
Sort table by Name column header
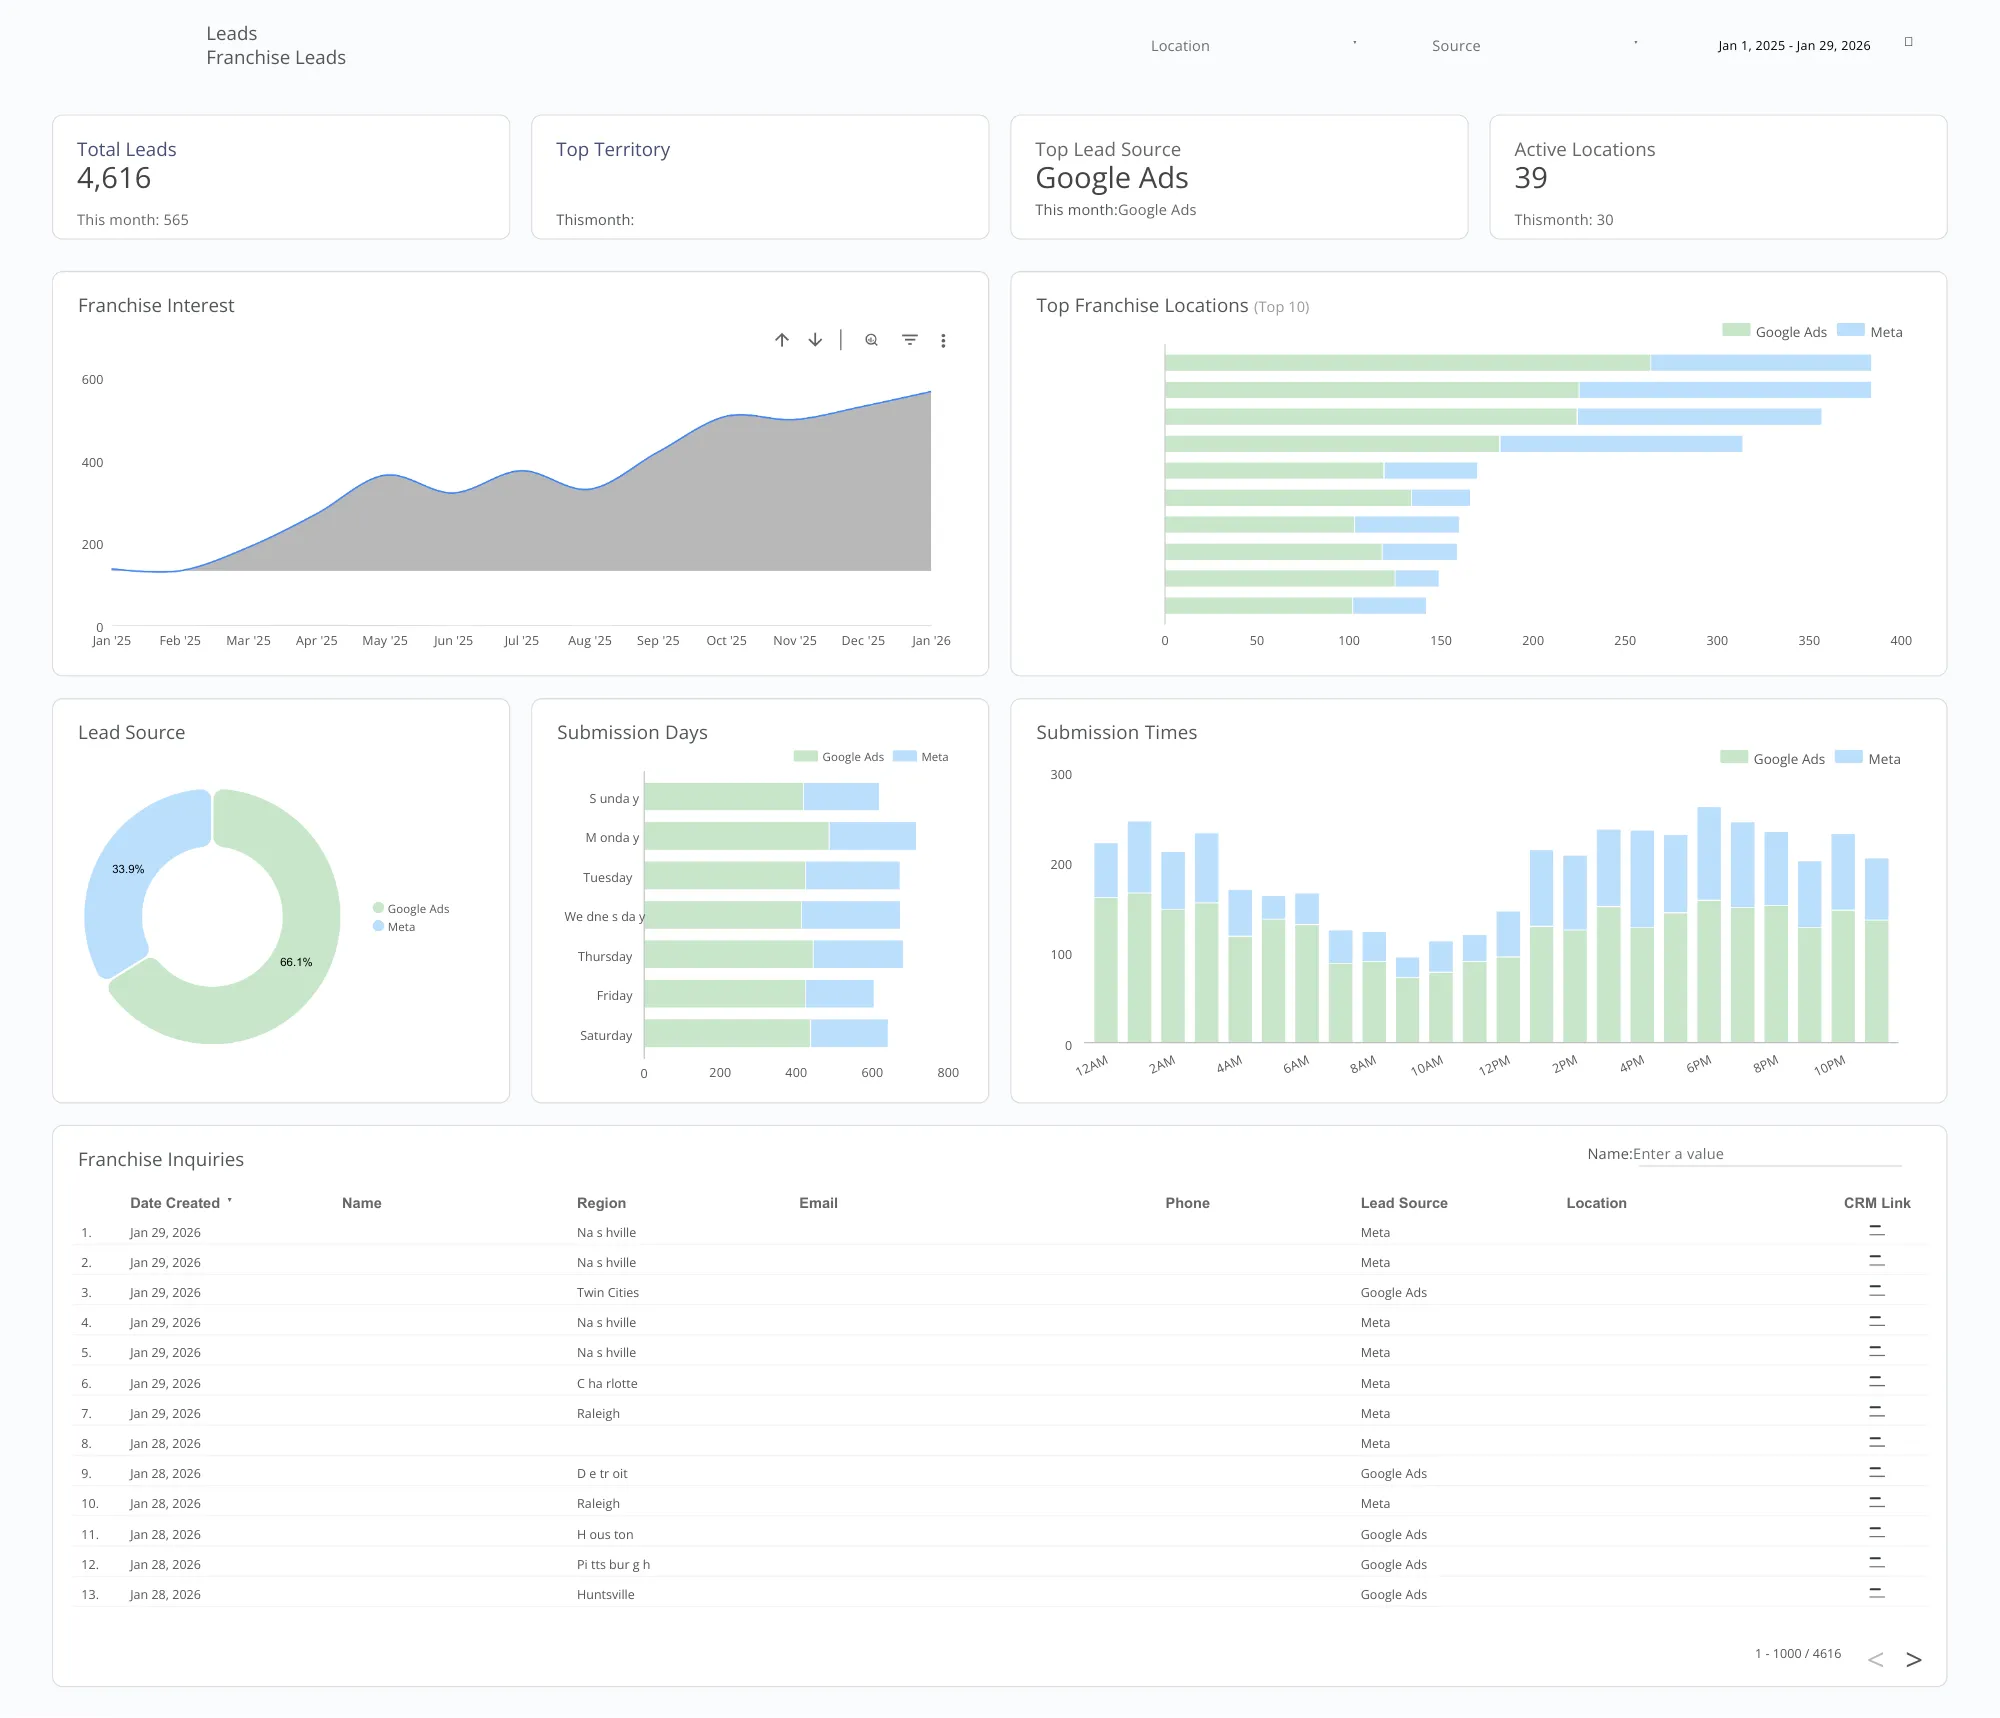[x=362, y=1203]
